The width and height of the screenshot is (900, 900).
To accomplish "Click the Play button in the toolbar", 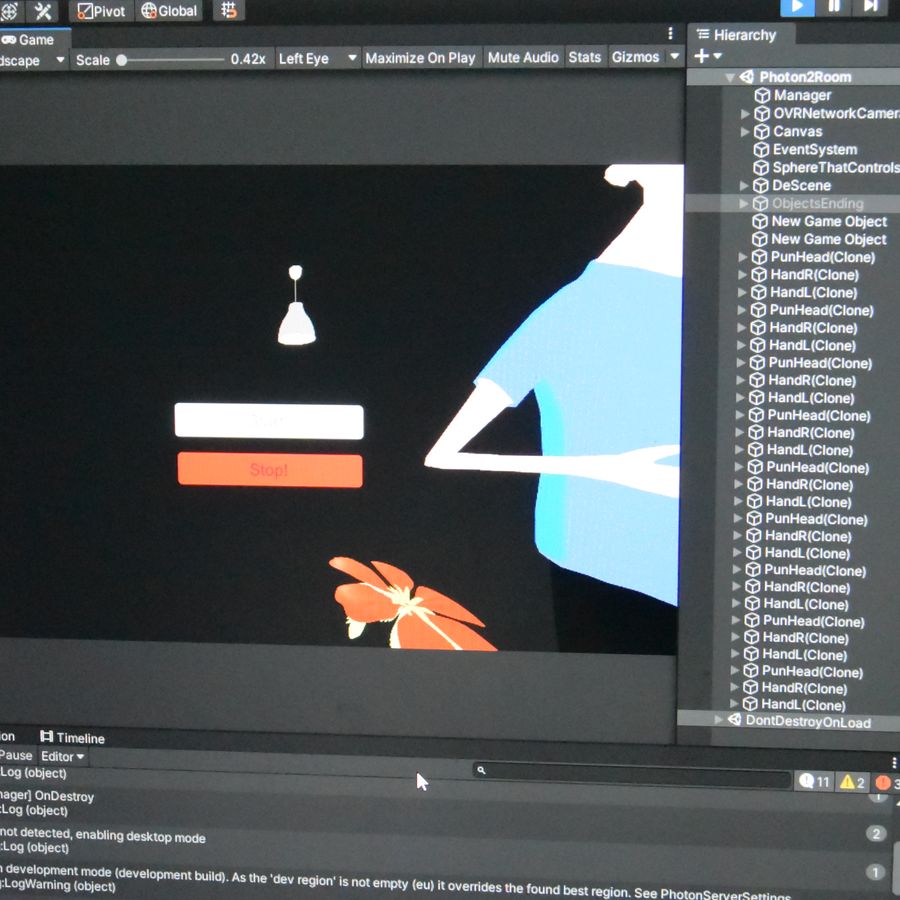I will (797, 6).
